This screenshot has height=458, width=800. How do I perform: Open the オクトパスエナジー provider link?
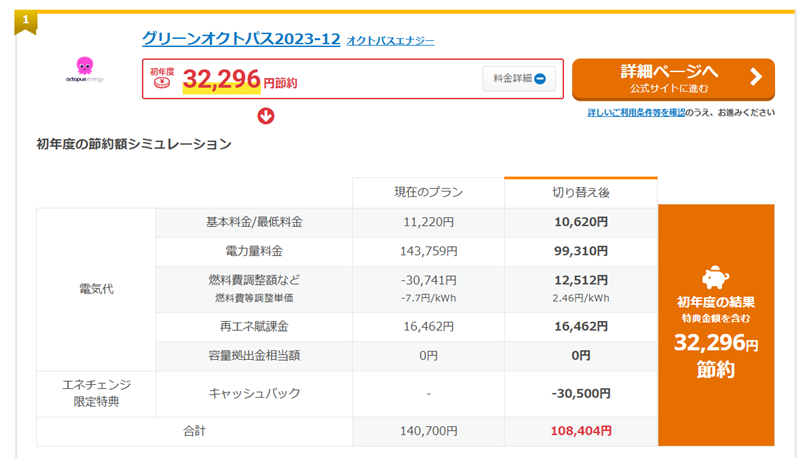coord(390,41)
